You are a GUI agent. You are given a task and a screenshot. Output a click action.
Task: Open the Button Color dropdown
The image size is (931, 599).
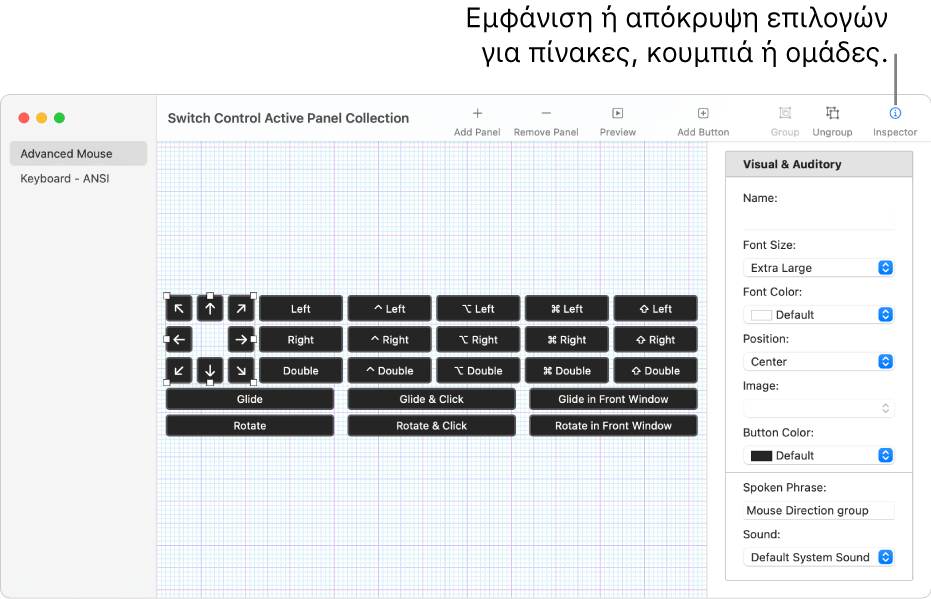(x=818, y=455)
